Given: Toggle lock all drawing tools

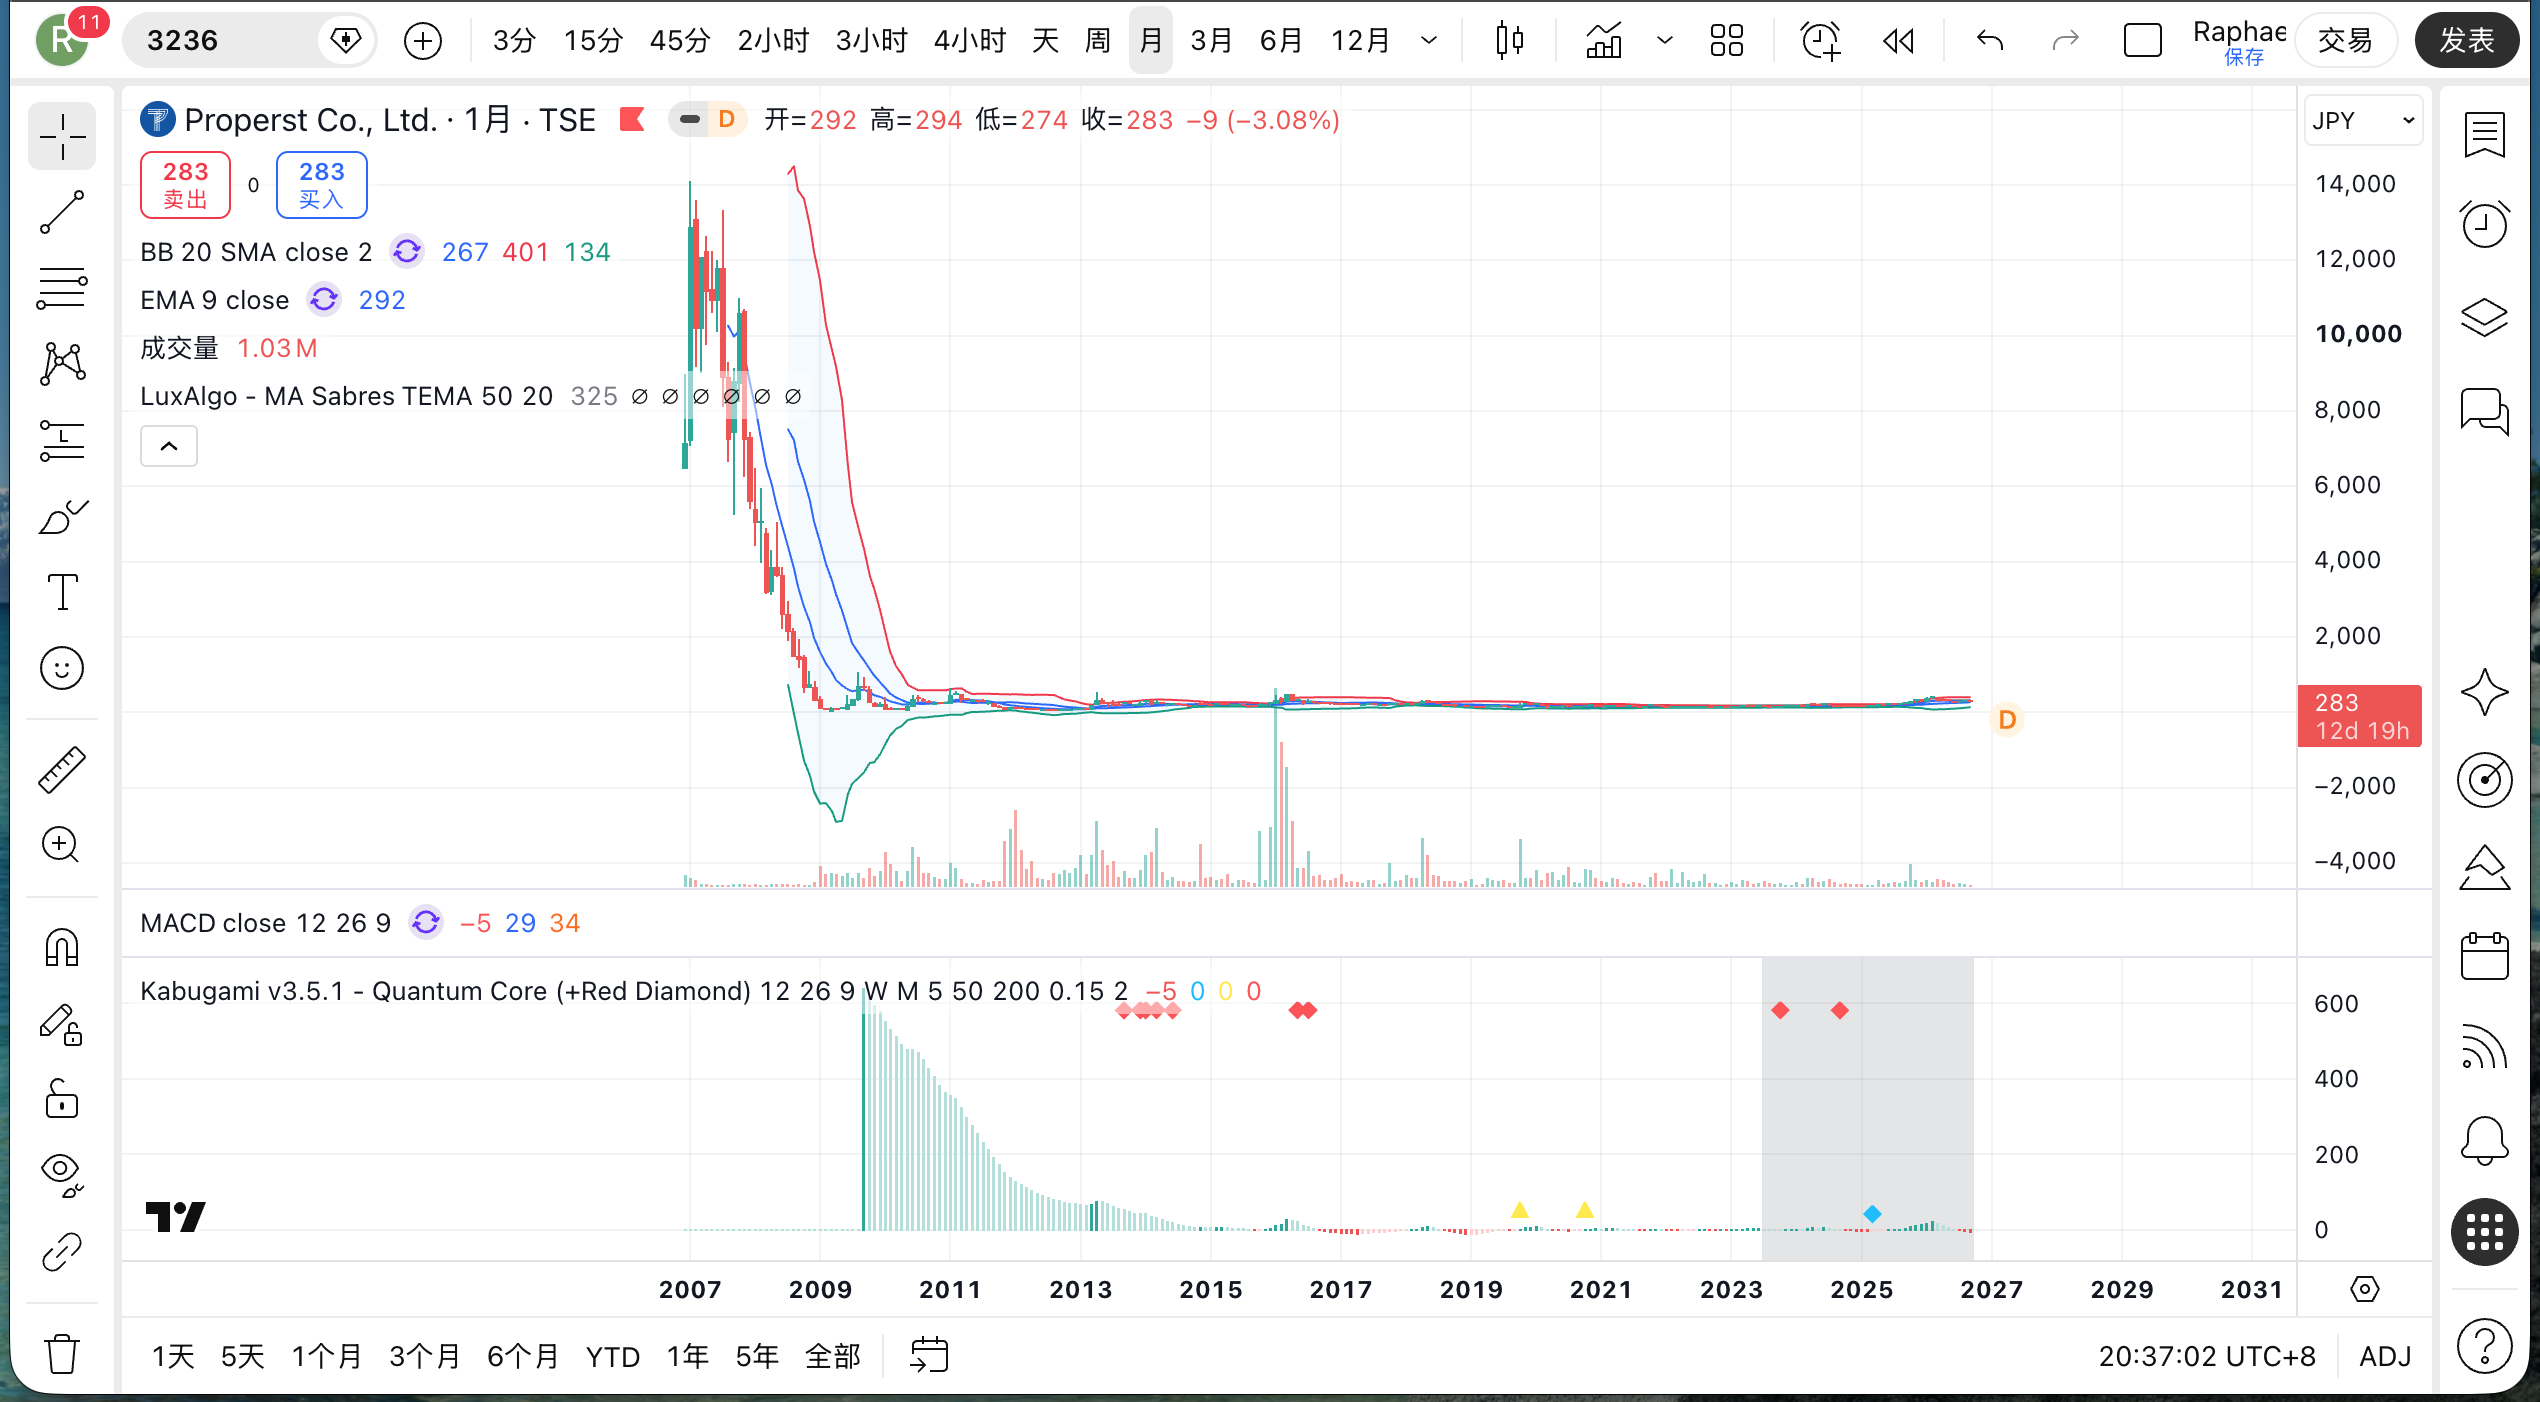Looking at the screenshot, I should [62, 1099].
